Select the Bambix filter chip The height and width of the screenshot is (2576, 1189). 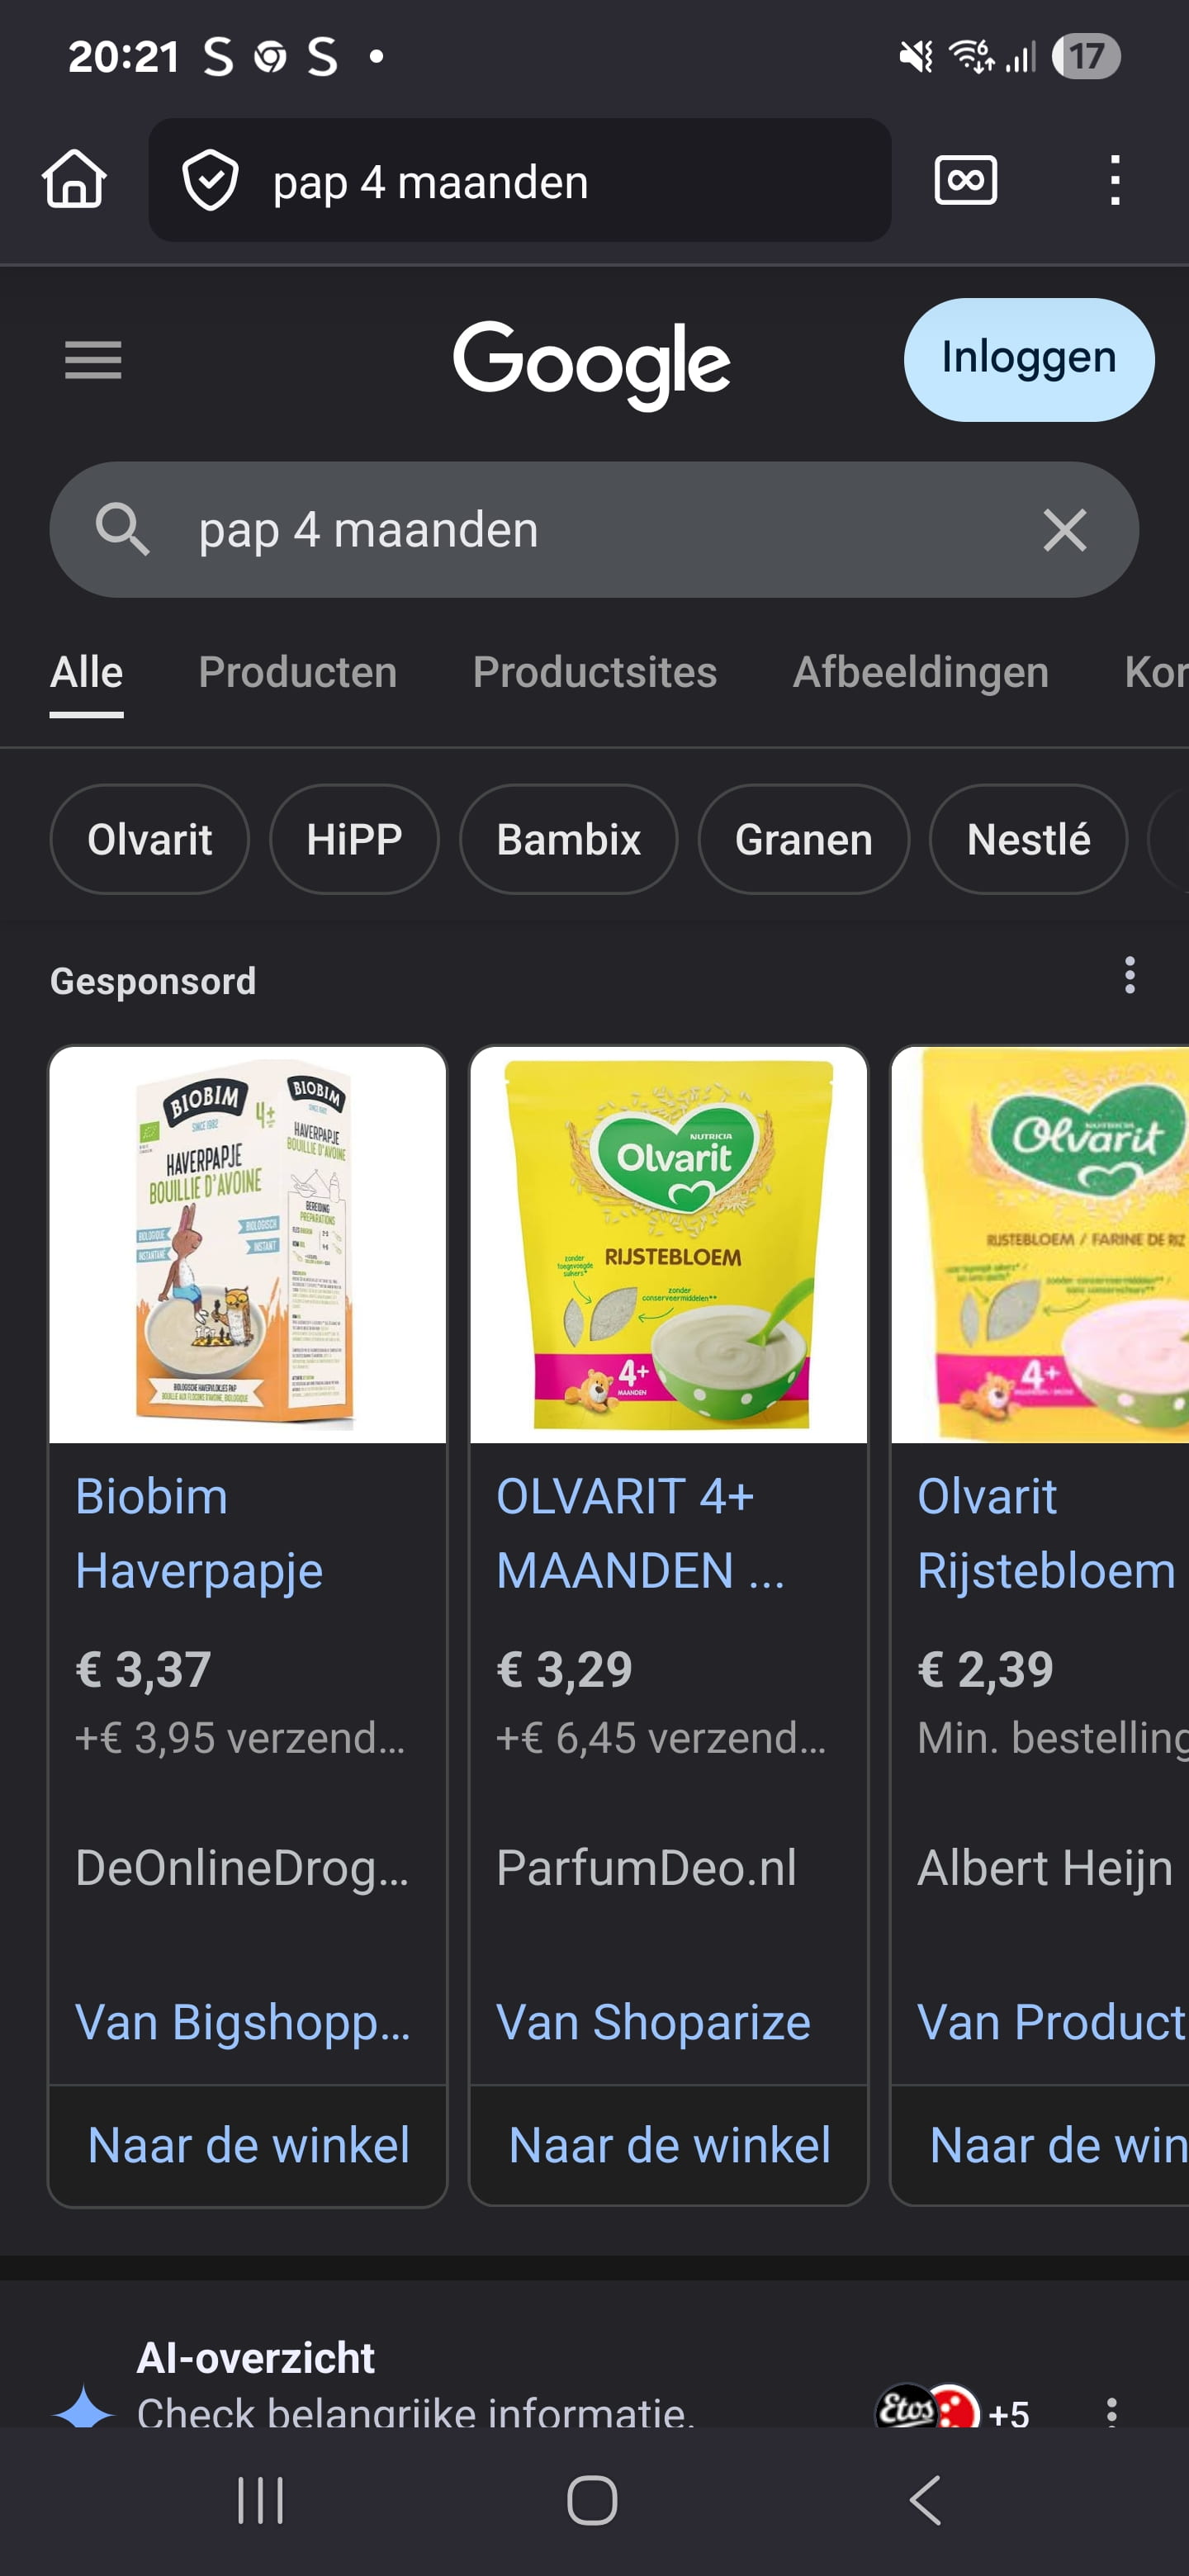point(568,839)
